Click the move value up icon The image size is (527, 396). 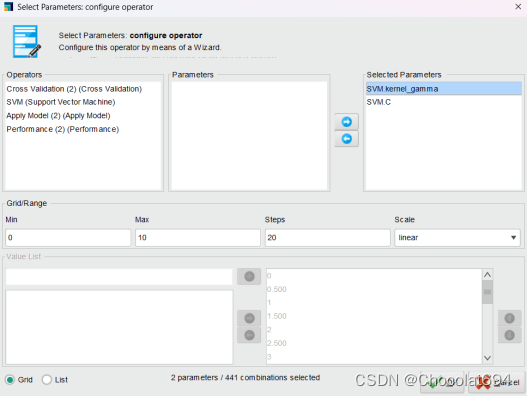[x=509, y=318]
